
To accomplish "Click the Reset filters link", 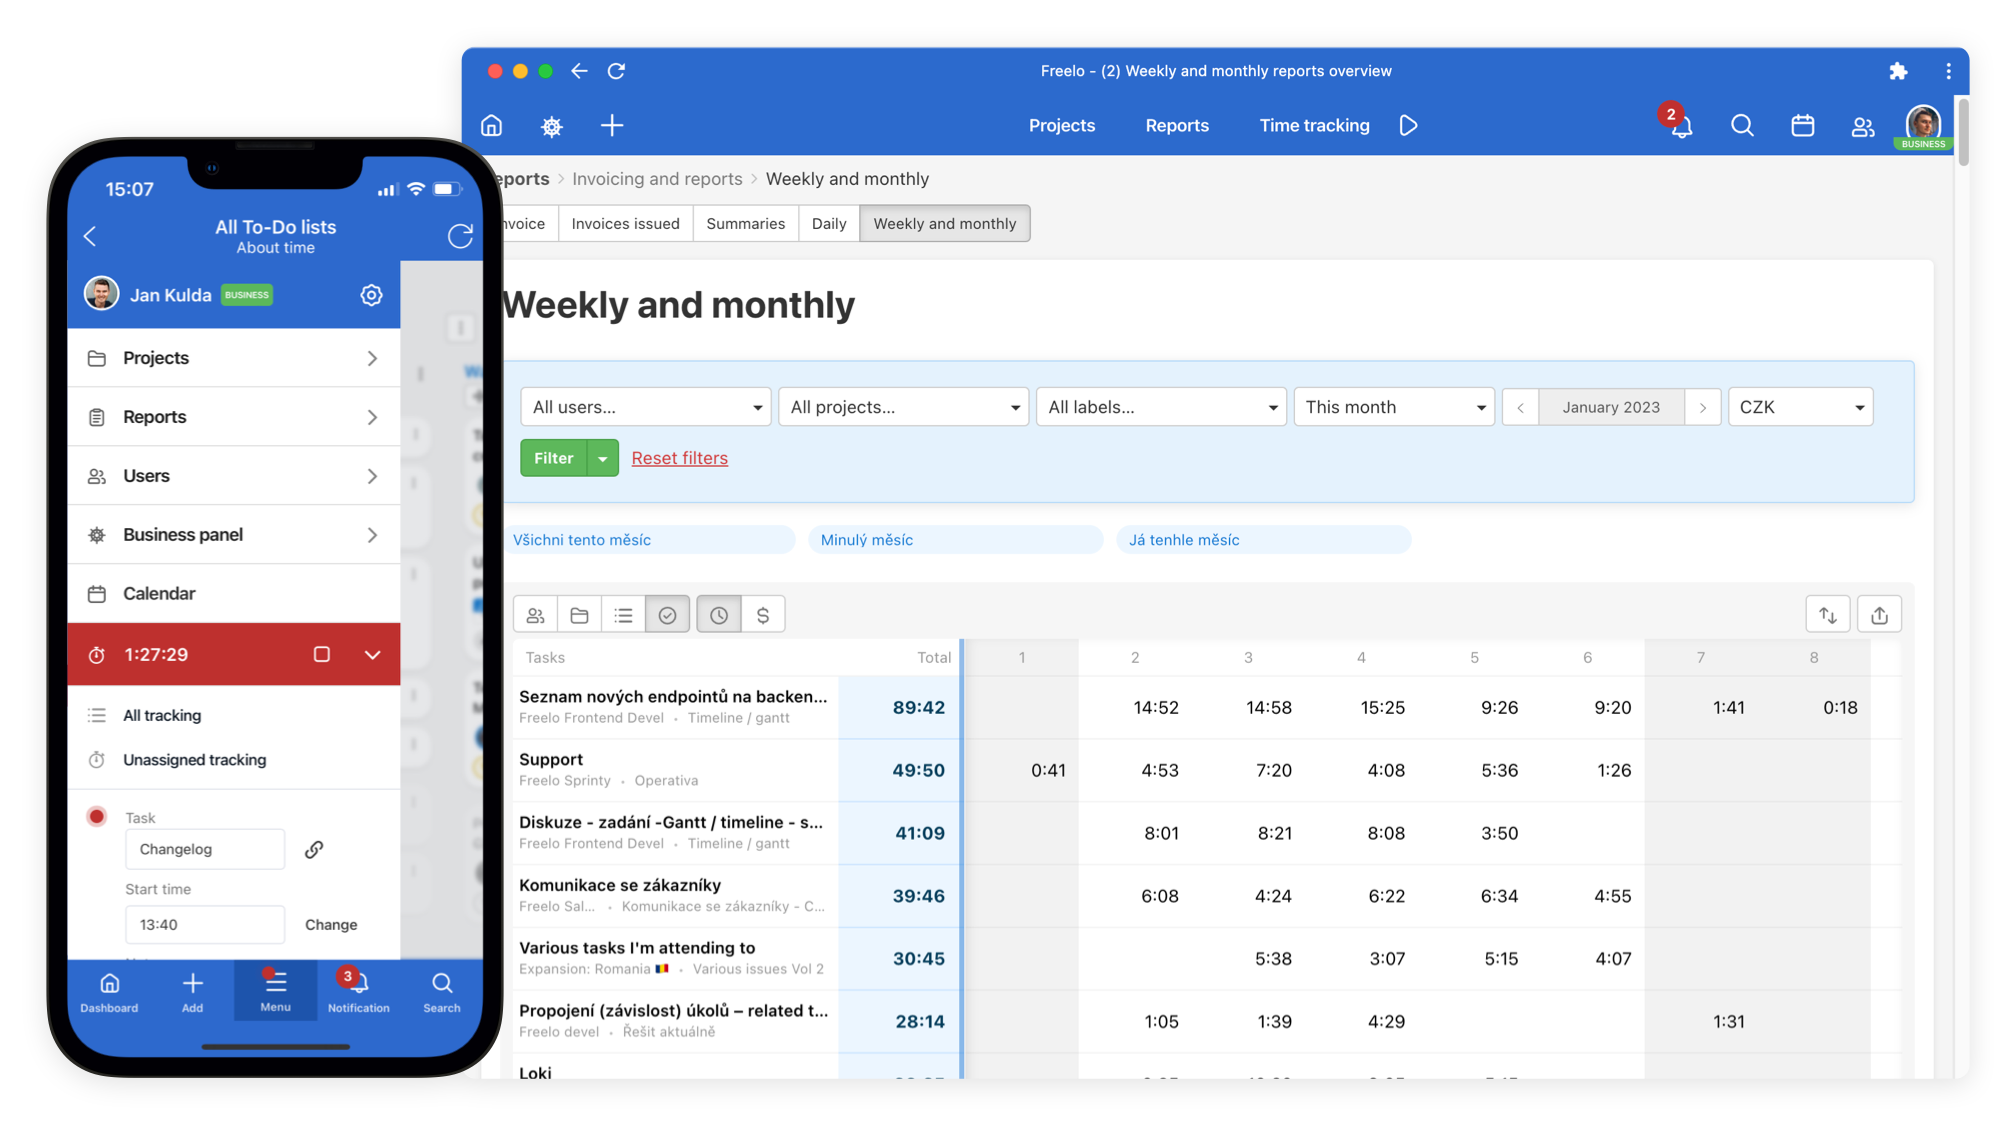I will pos(679,457).
